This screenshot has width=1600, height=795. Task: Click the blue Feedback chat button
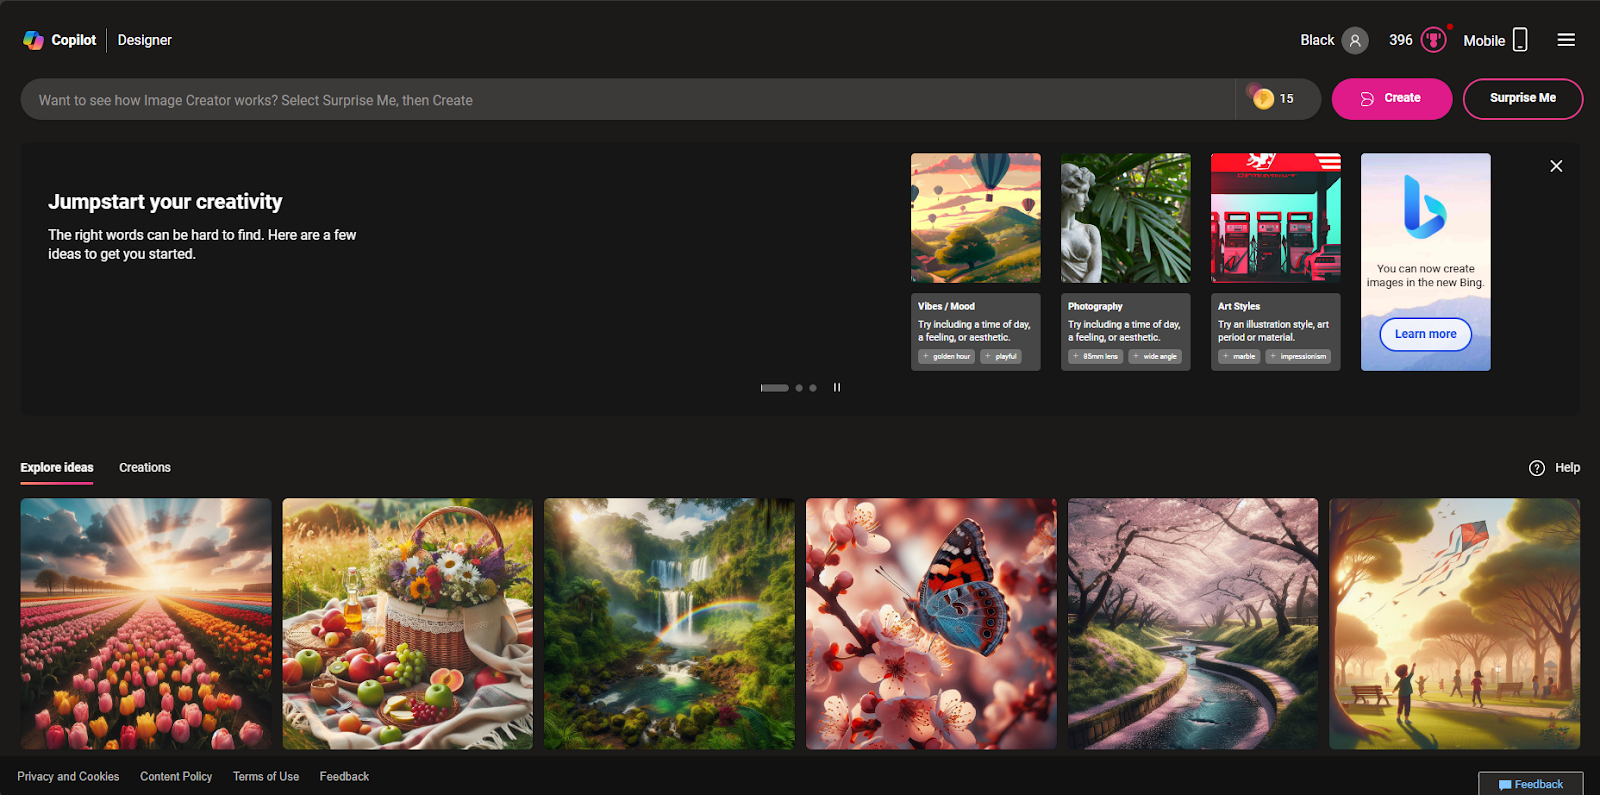(1531, 784)
